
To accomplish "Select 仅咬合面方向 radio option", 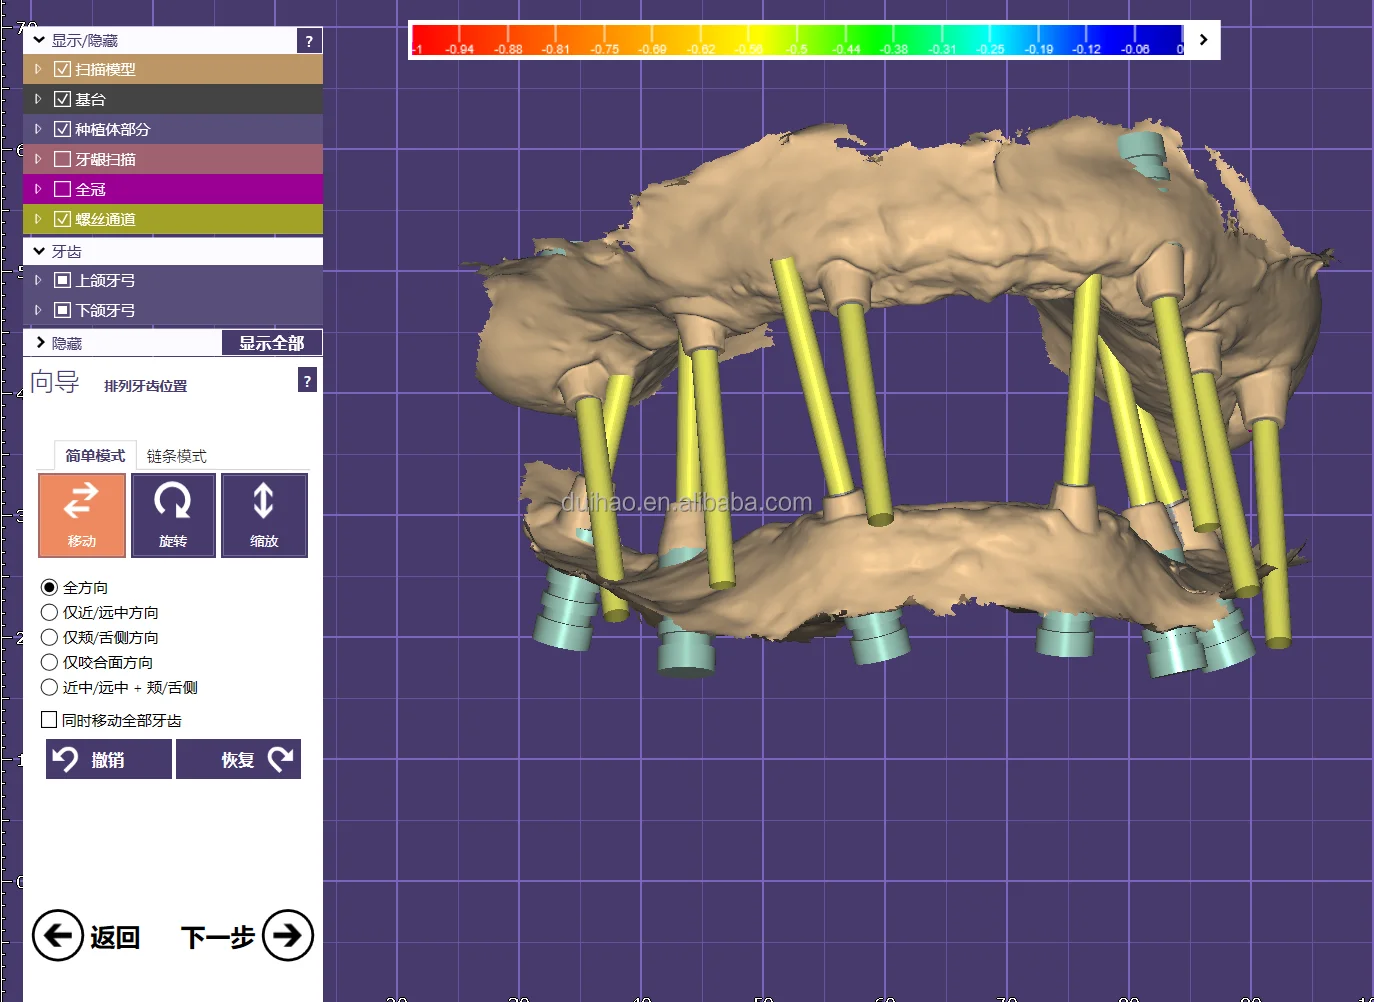I will [49, 662].
